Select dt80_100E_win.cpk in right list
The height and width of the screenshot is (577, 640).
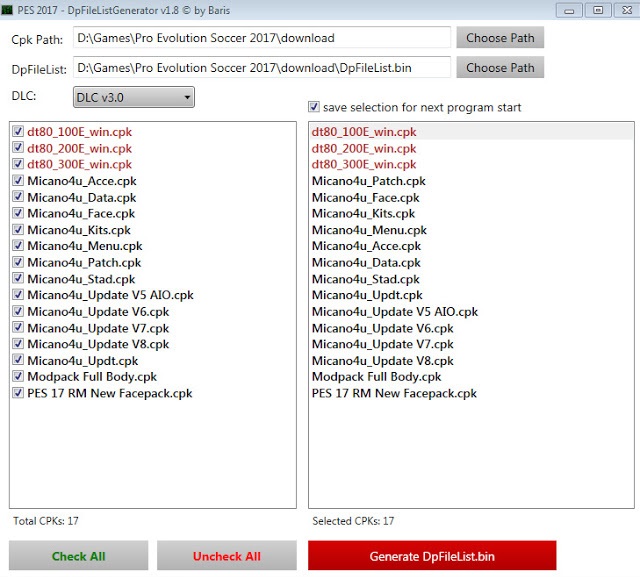click(x=471, y=132)
